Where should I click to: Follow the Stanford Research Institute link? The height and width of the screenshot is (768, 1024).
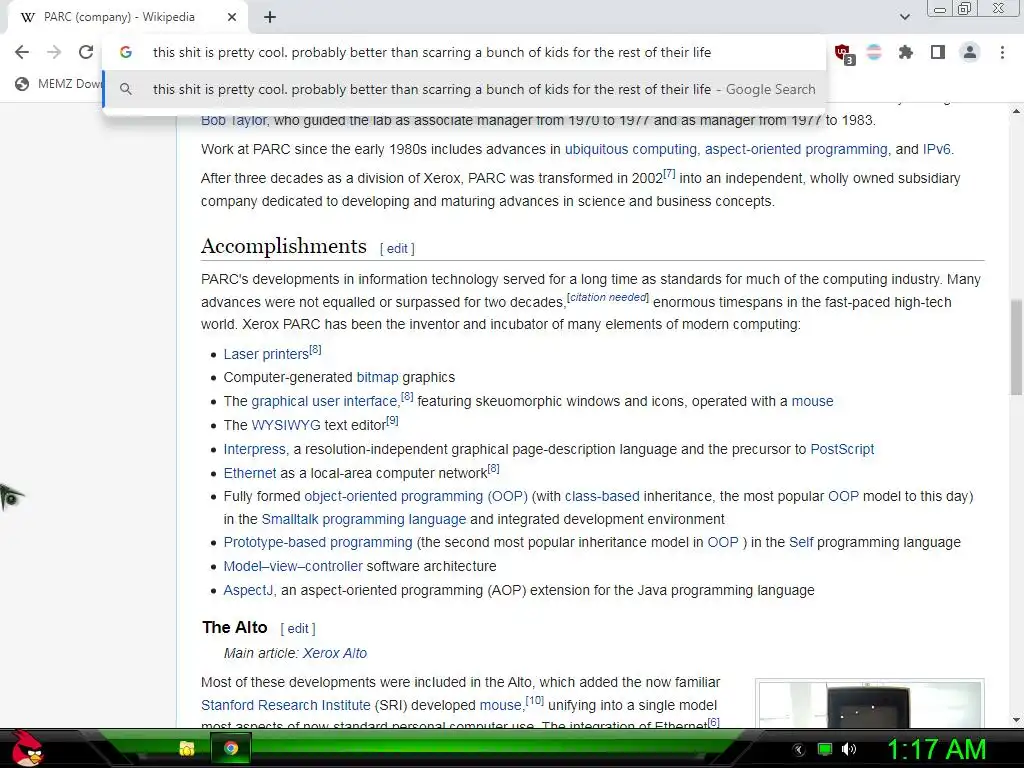click(285, 705)
